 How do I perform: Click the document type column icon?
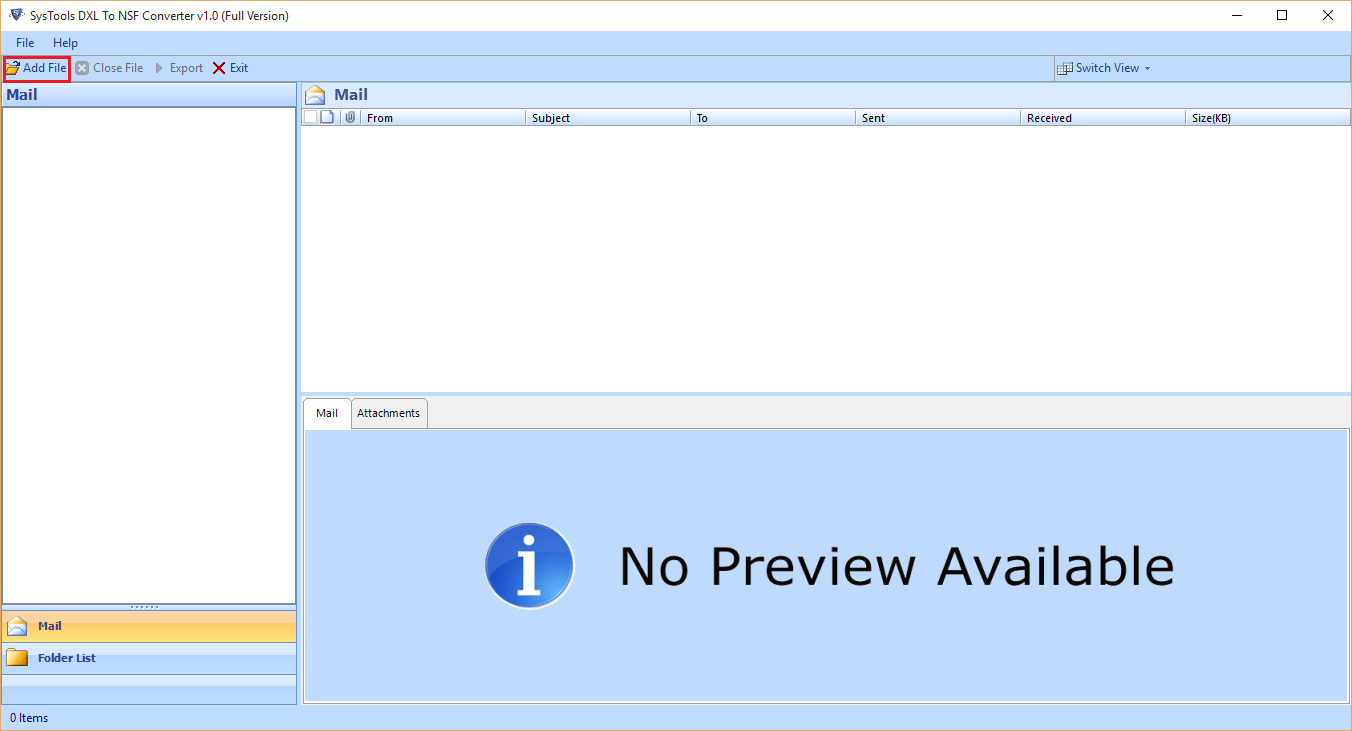(327, 117)
